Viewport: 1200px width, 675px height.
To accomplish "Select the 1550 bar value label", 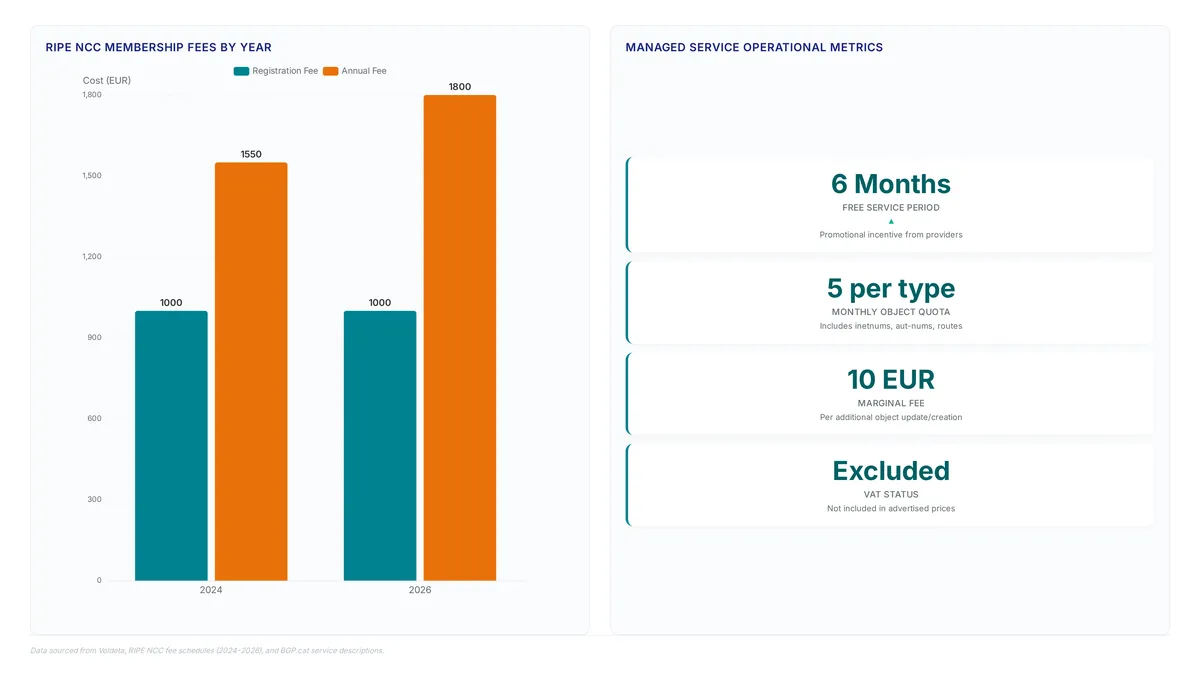I will click(x=251, y=154).
